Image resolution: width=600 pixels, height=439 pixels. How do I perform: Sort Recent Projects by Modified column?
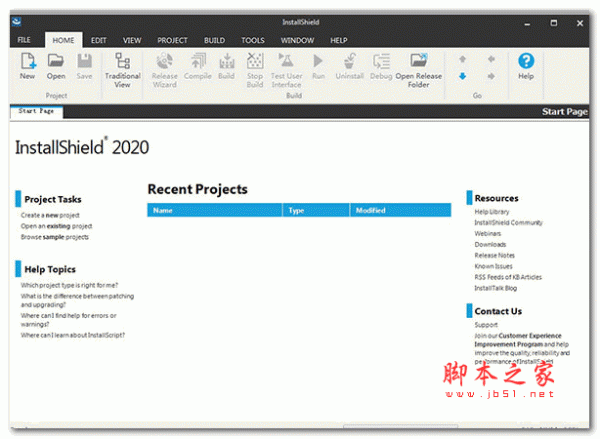[401, 210]
